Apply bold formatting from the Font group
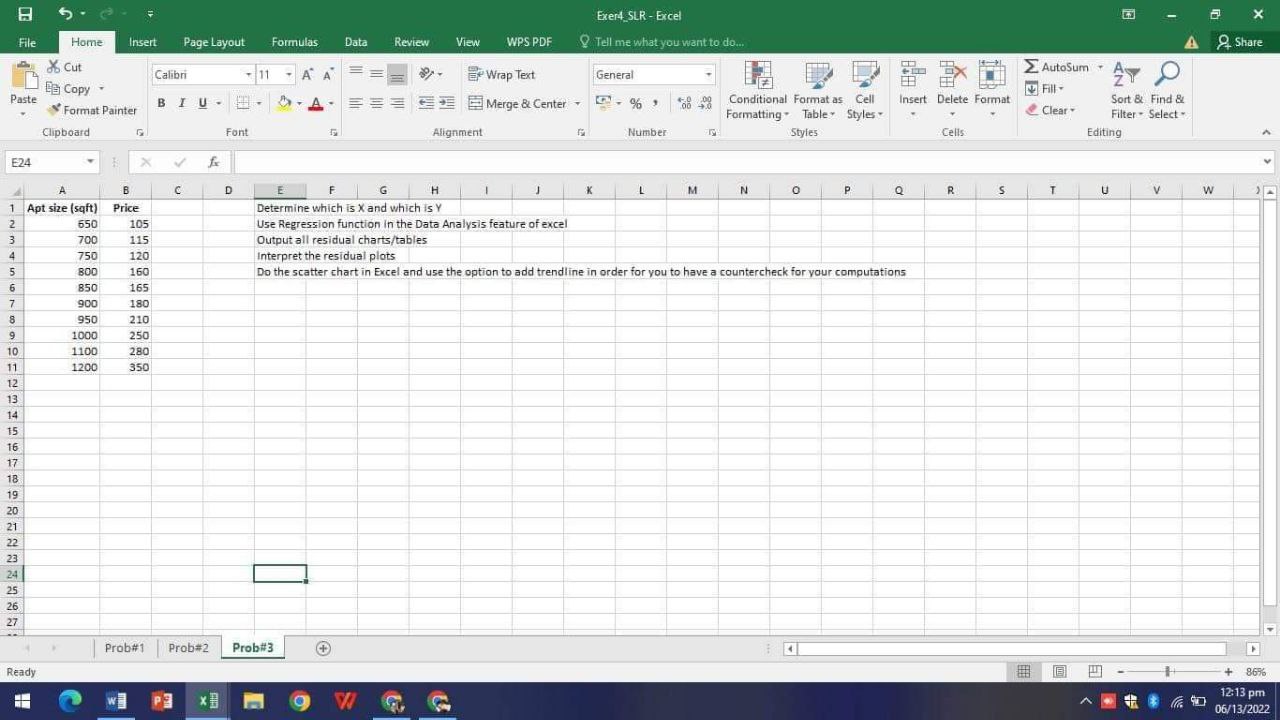Image resolution: width=1280 pixels, height=720 pixels. click(x=161, y=103)
